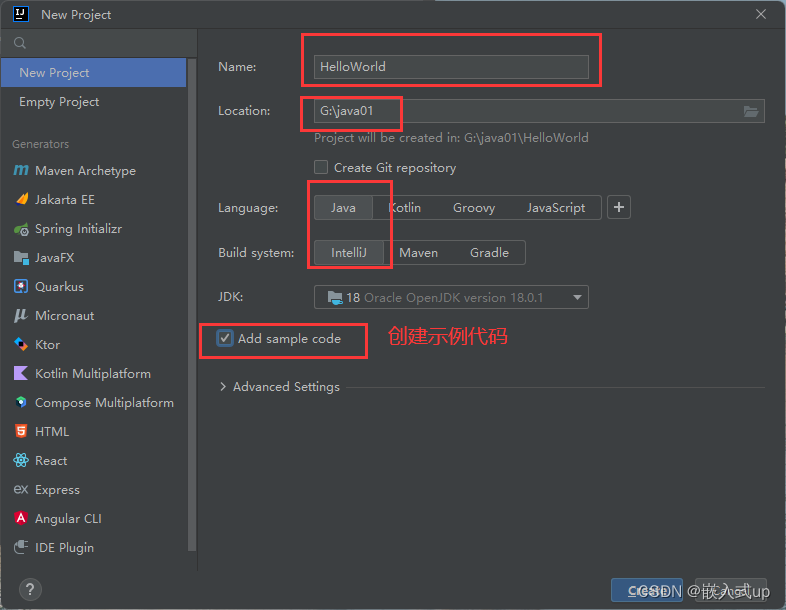Click the Maven Archetype generator icon
The width and height of the screenshot is (786, 610).
21,170
